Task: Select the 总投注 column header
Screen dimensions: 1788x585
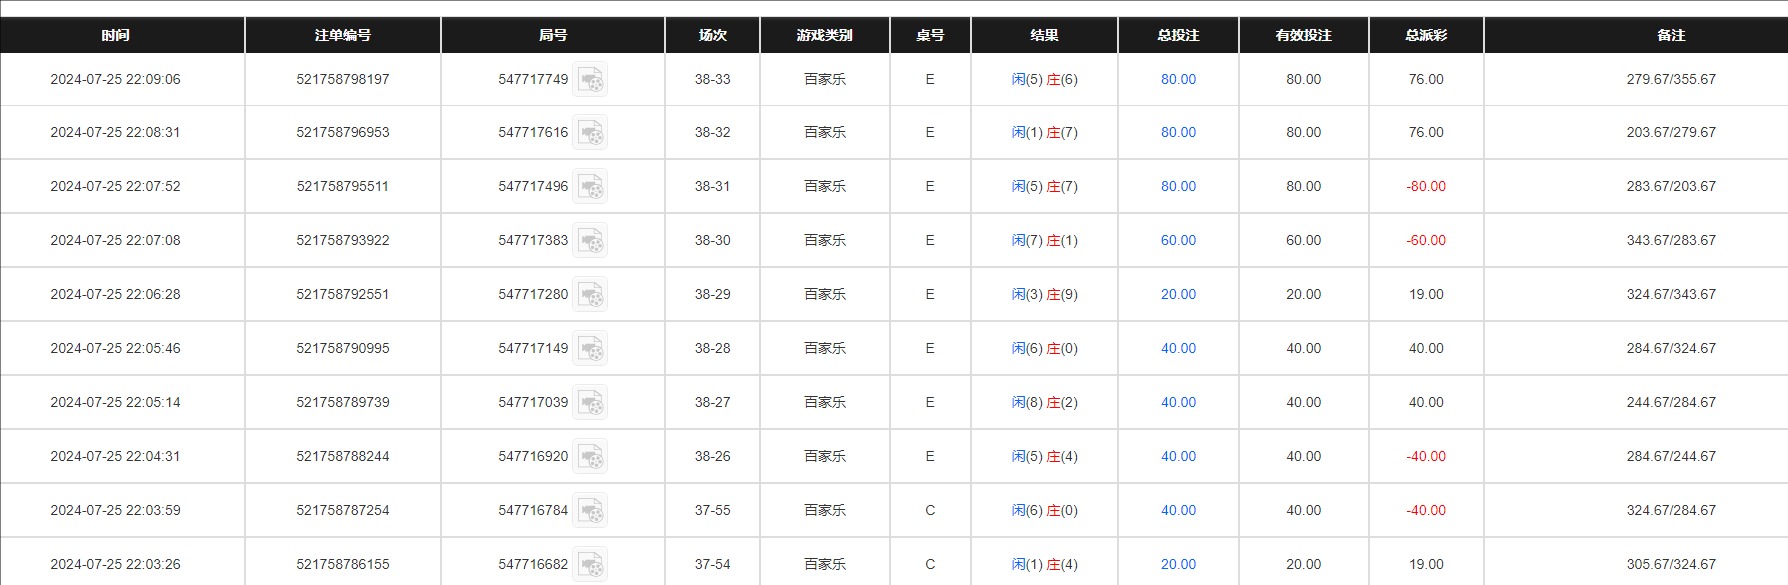Action: (x=1178, y=35)
